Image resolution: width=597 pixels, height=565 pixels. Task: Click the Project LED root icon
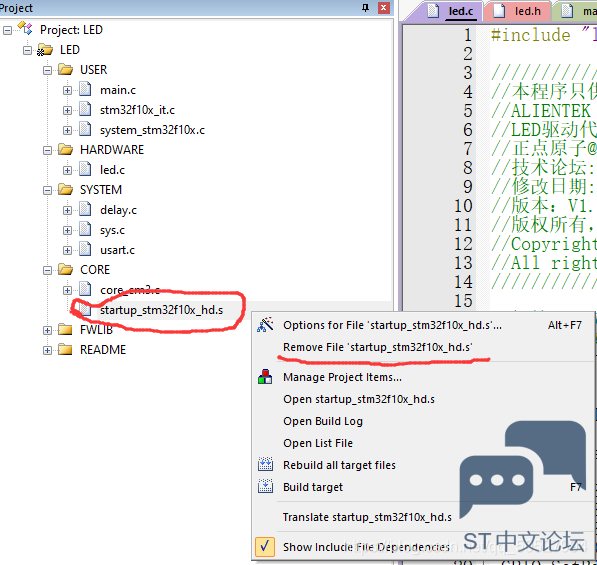pyautogui.click(x=25, y=29)
